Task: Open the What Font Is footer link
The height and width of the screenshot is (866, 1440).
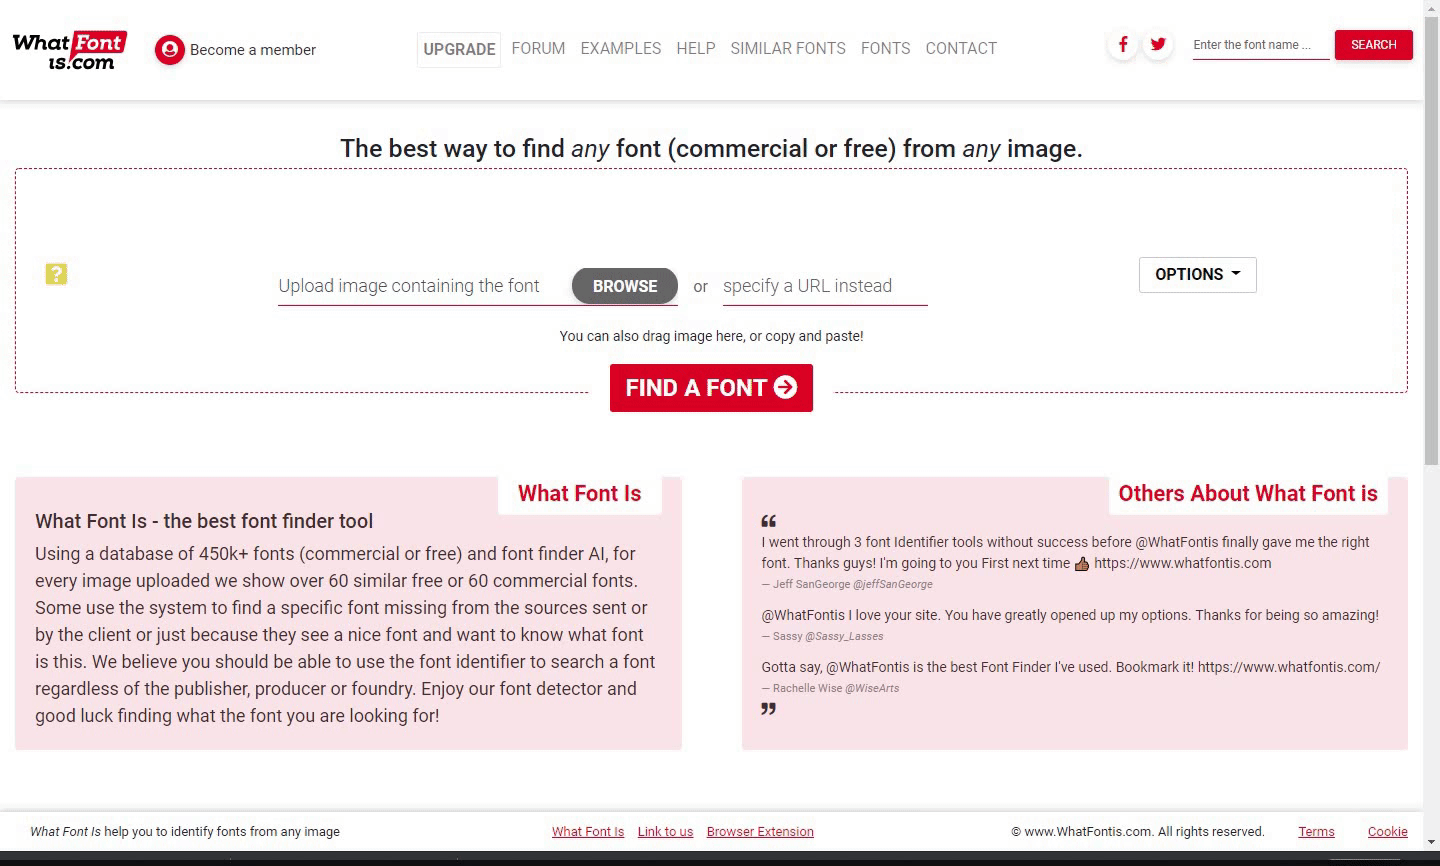Action: [x=588, y=832]
